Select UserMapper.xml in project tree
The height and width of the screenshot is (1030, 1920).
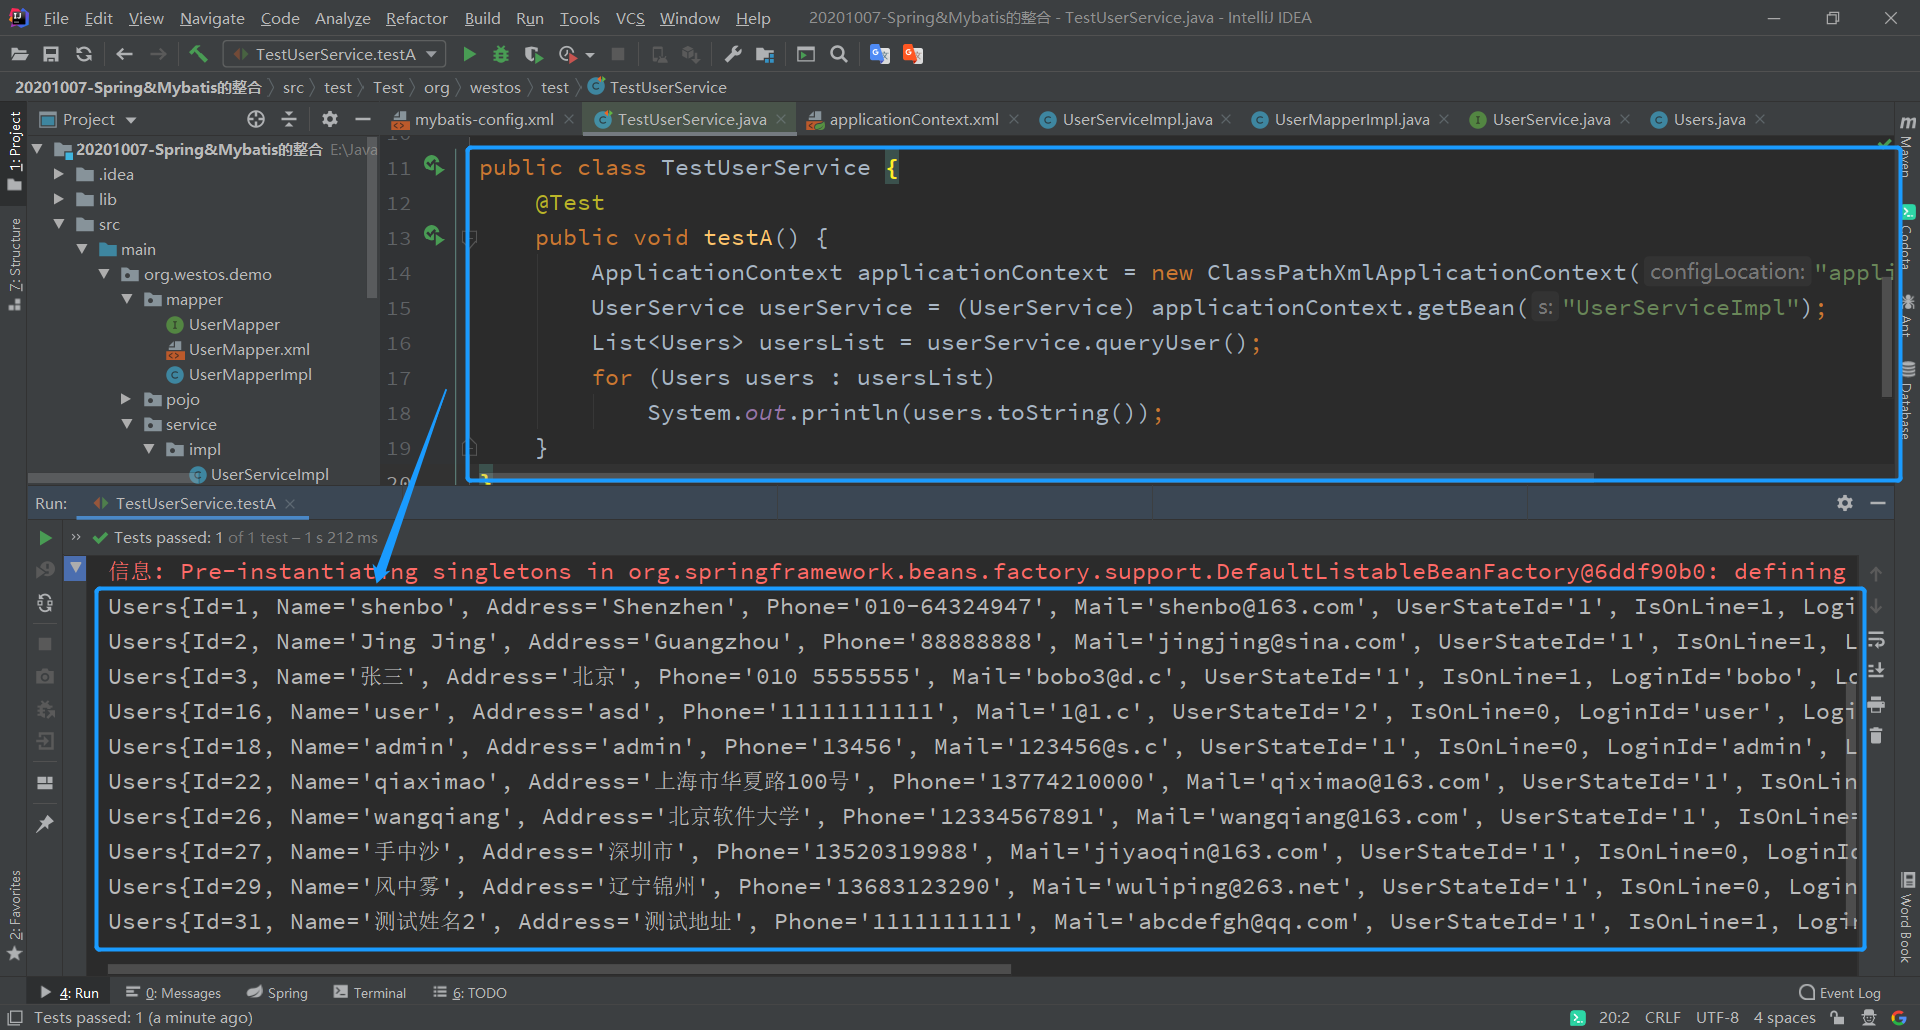[x=249, y=349]
